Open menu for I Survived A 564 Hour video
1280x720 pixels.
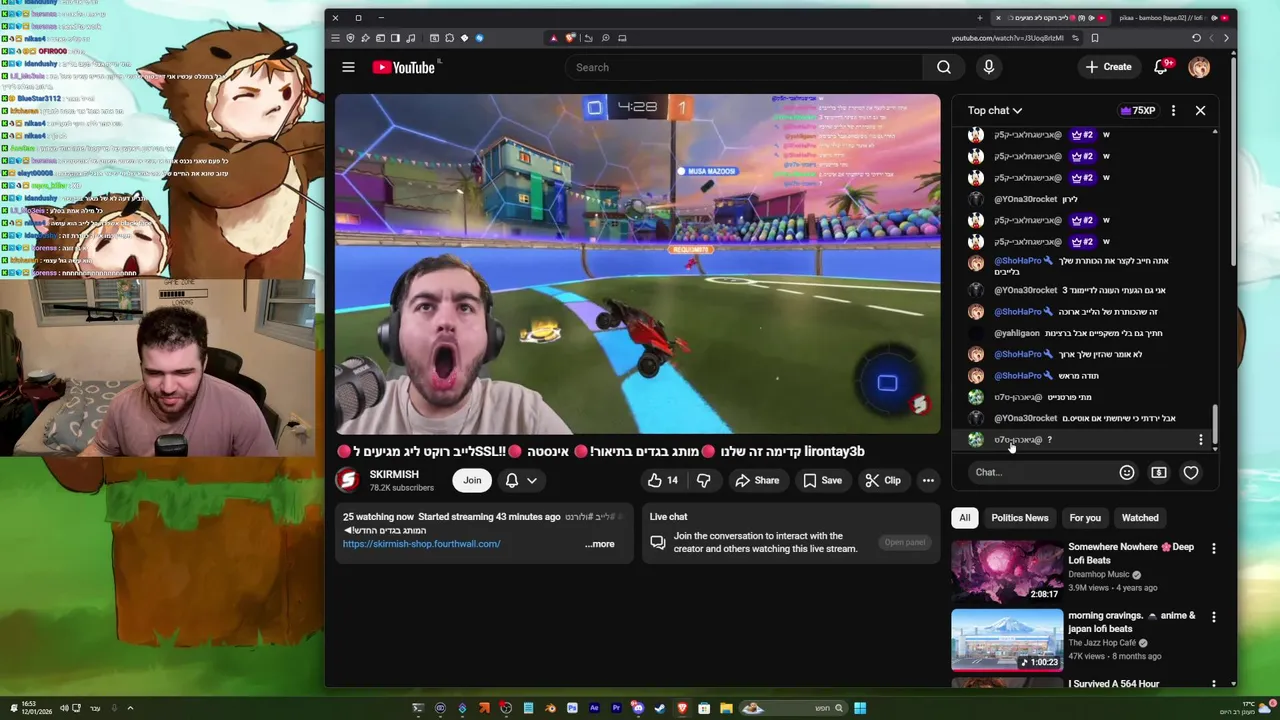[x=1214, y=684]
